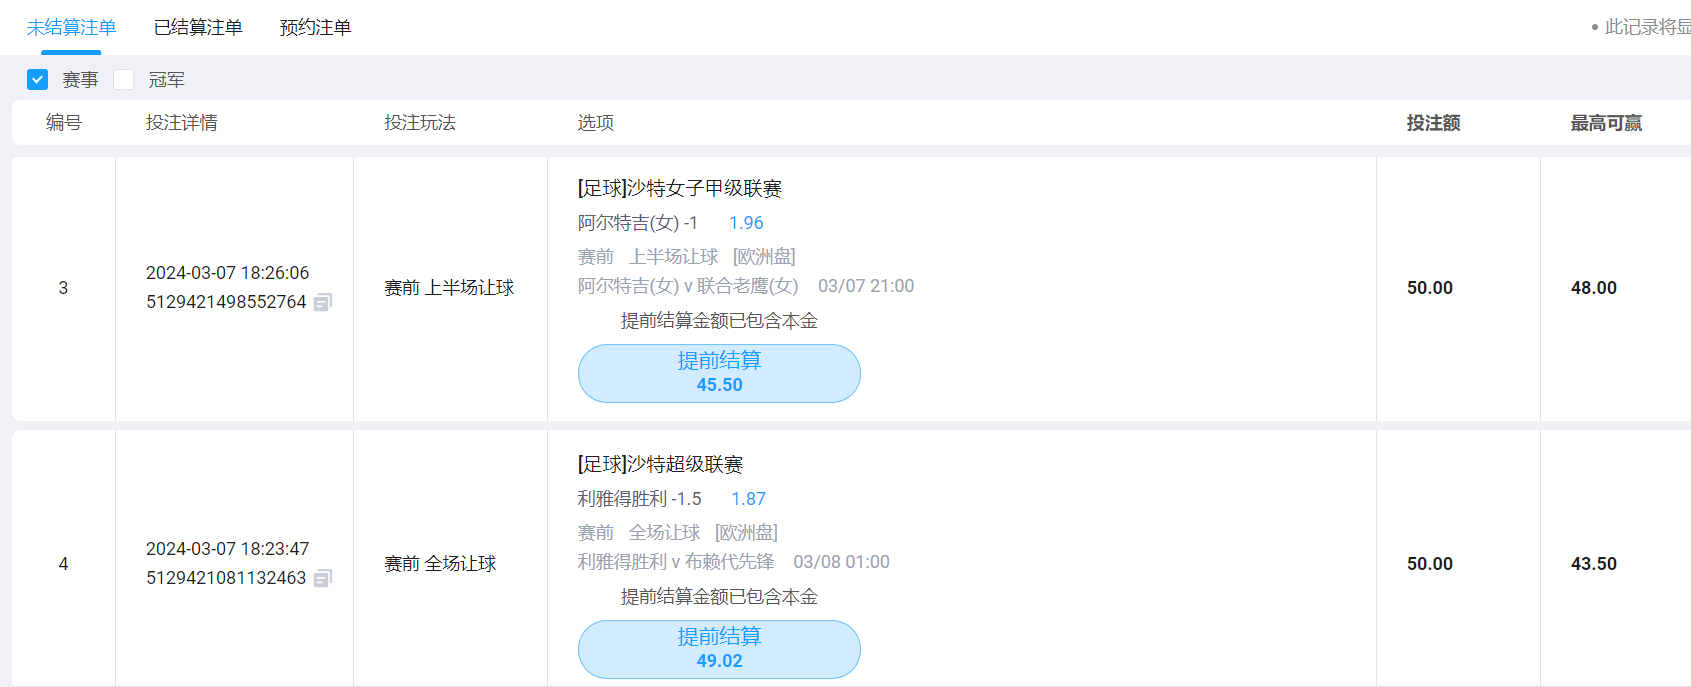
Task: Click the 编号 column header
Action: tap(64, 123)
